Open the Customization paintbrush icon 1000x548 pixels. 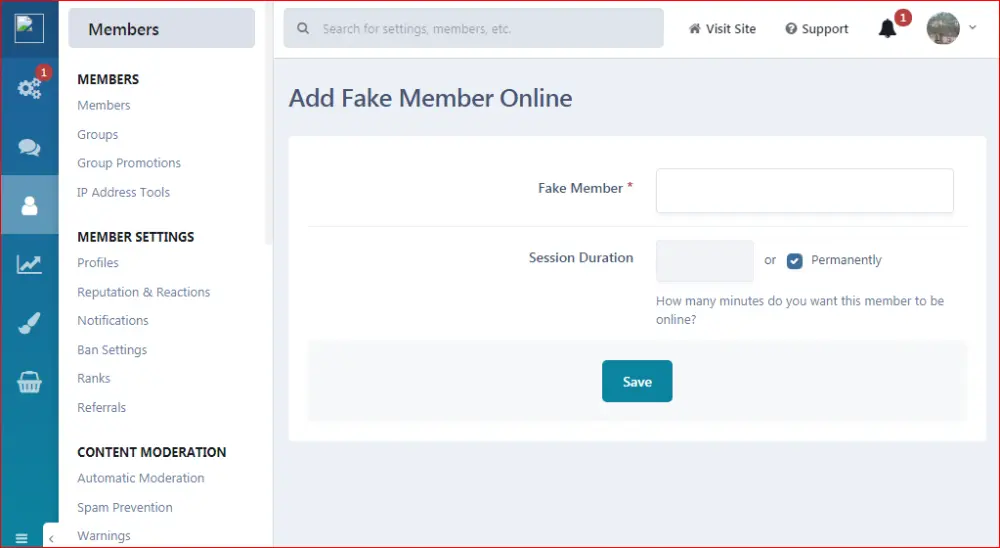pos(29,323)
